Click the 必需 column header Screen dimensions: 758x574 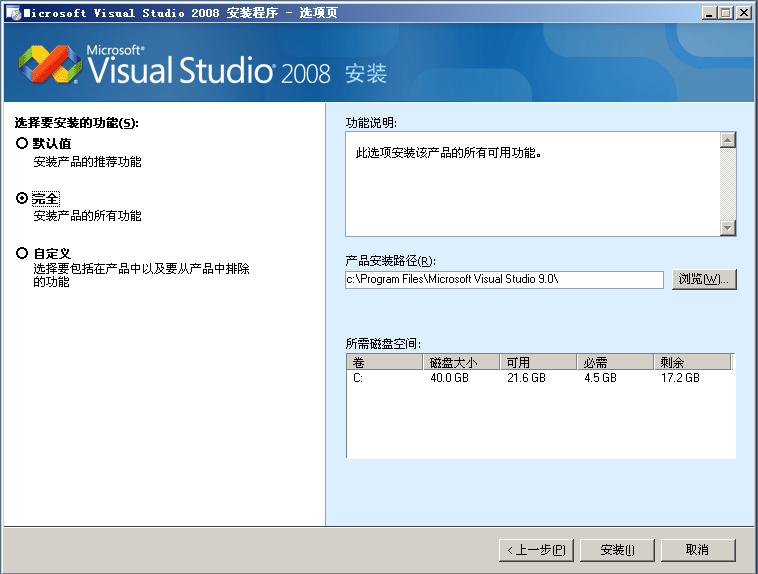(615, 362)
